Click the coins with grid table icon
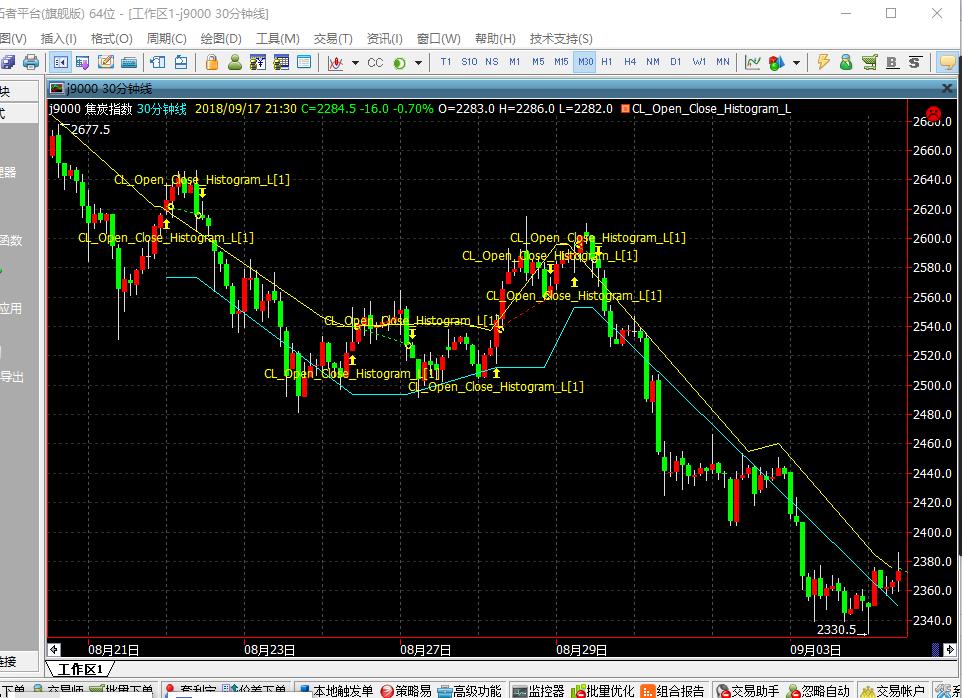The width and height of the screenshot is (962, 698). click(281, 62)
